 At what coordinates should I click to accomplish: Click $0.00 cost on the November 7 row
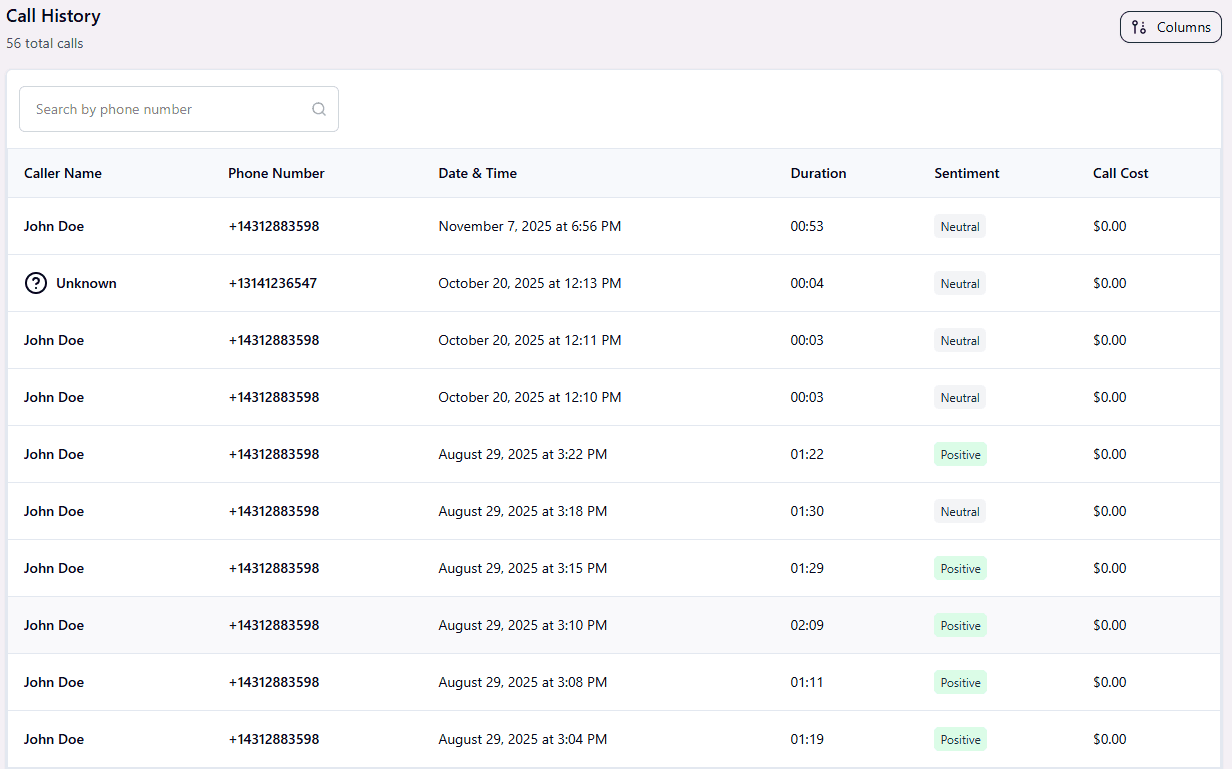click(x=1110, y=226)
